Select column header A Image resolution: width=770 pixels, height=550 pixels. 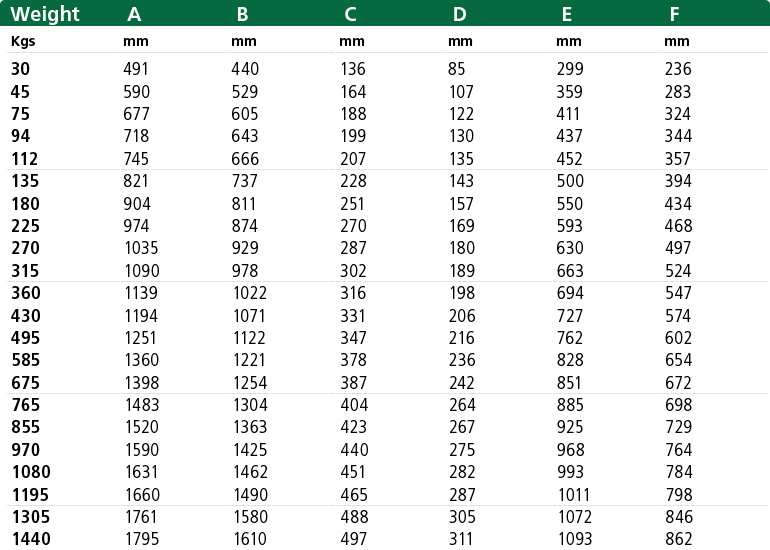click(134, 14)
